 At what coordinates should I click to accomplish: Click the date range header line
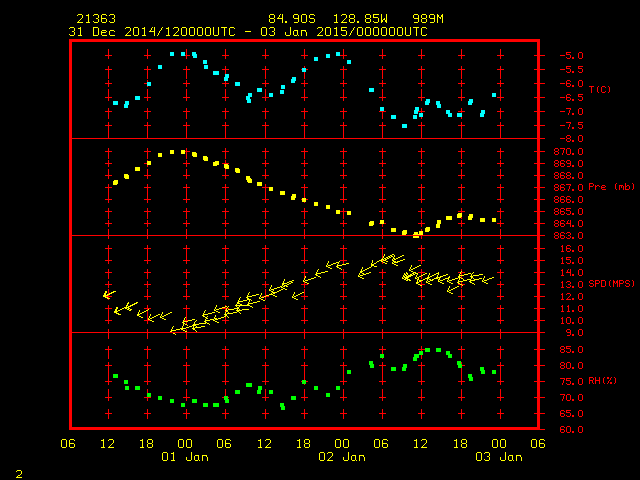tap(248, 31)
